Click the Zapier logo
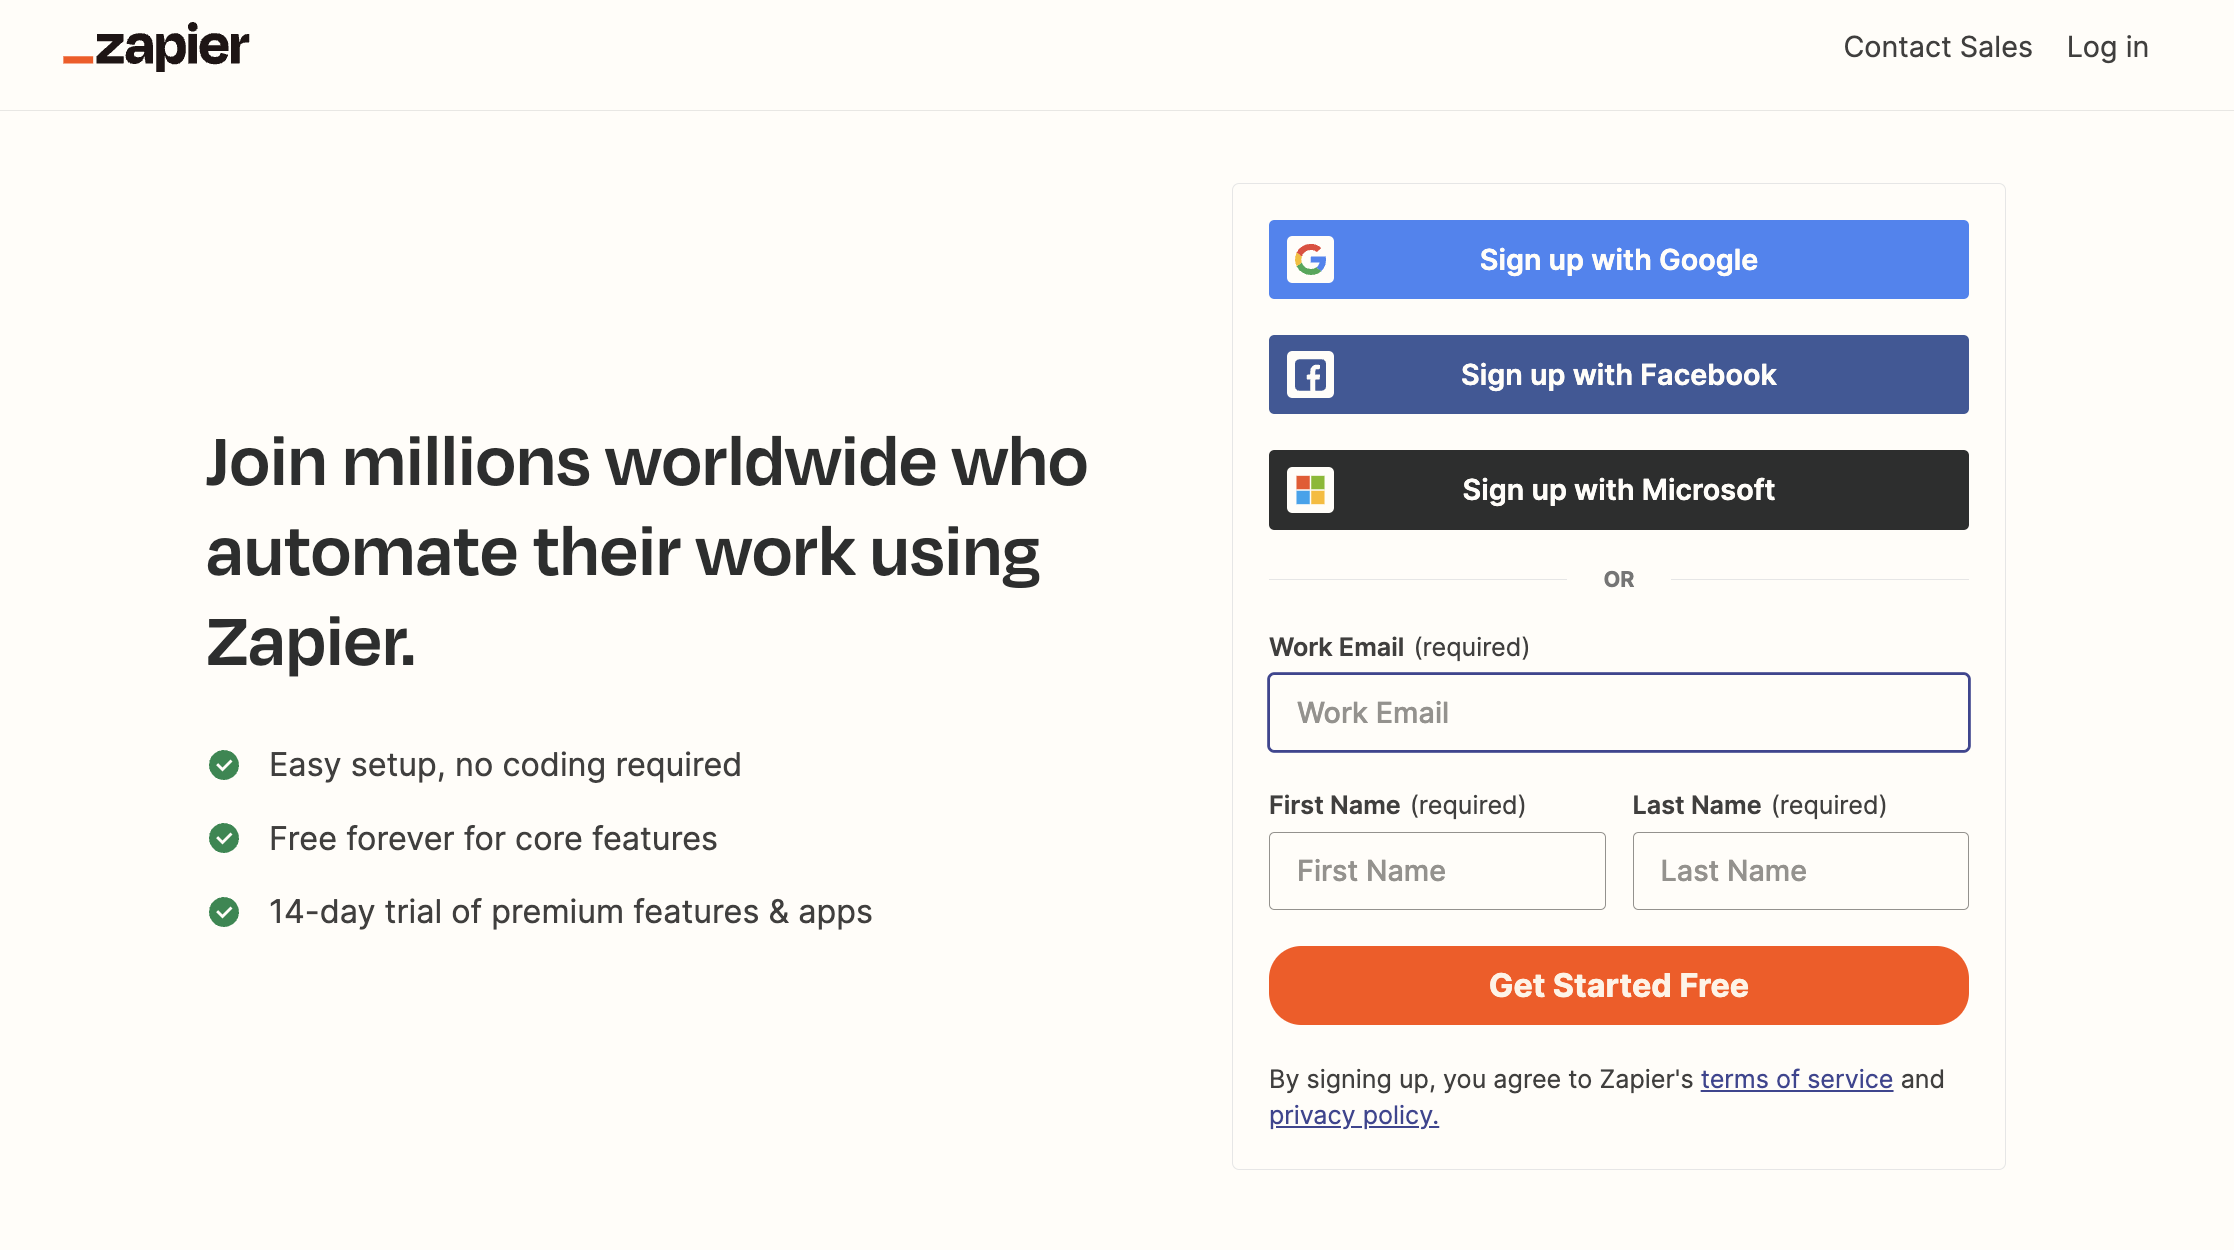The image size is (2234, 1250). tap(156, 47)
